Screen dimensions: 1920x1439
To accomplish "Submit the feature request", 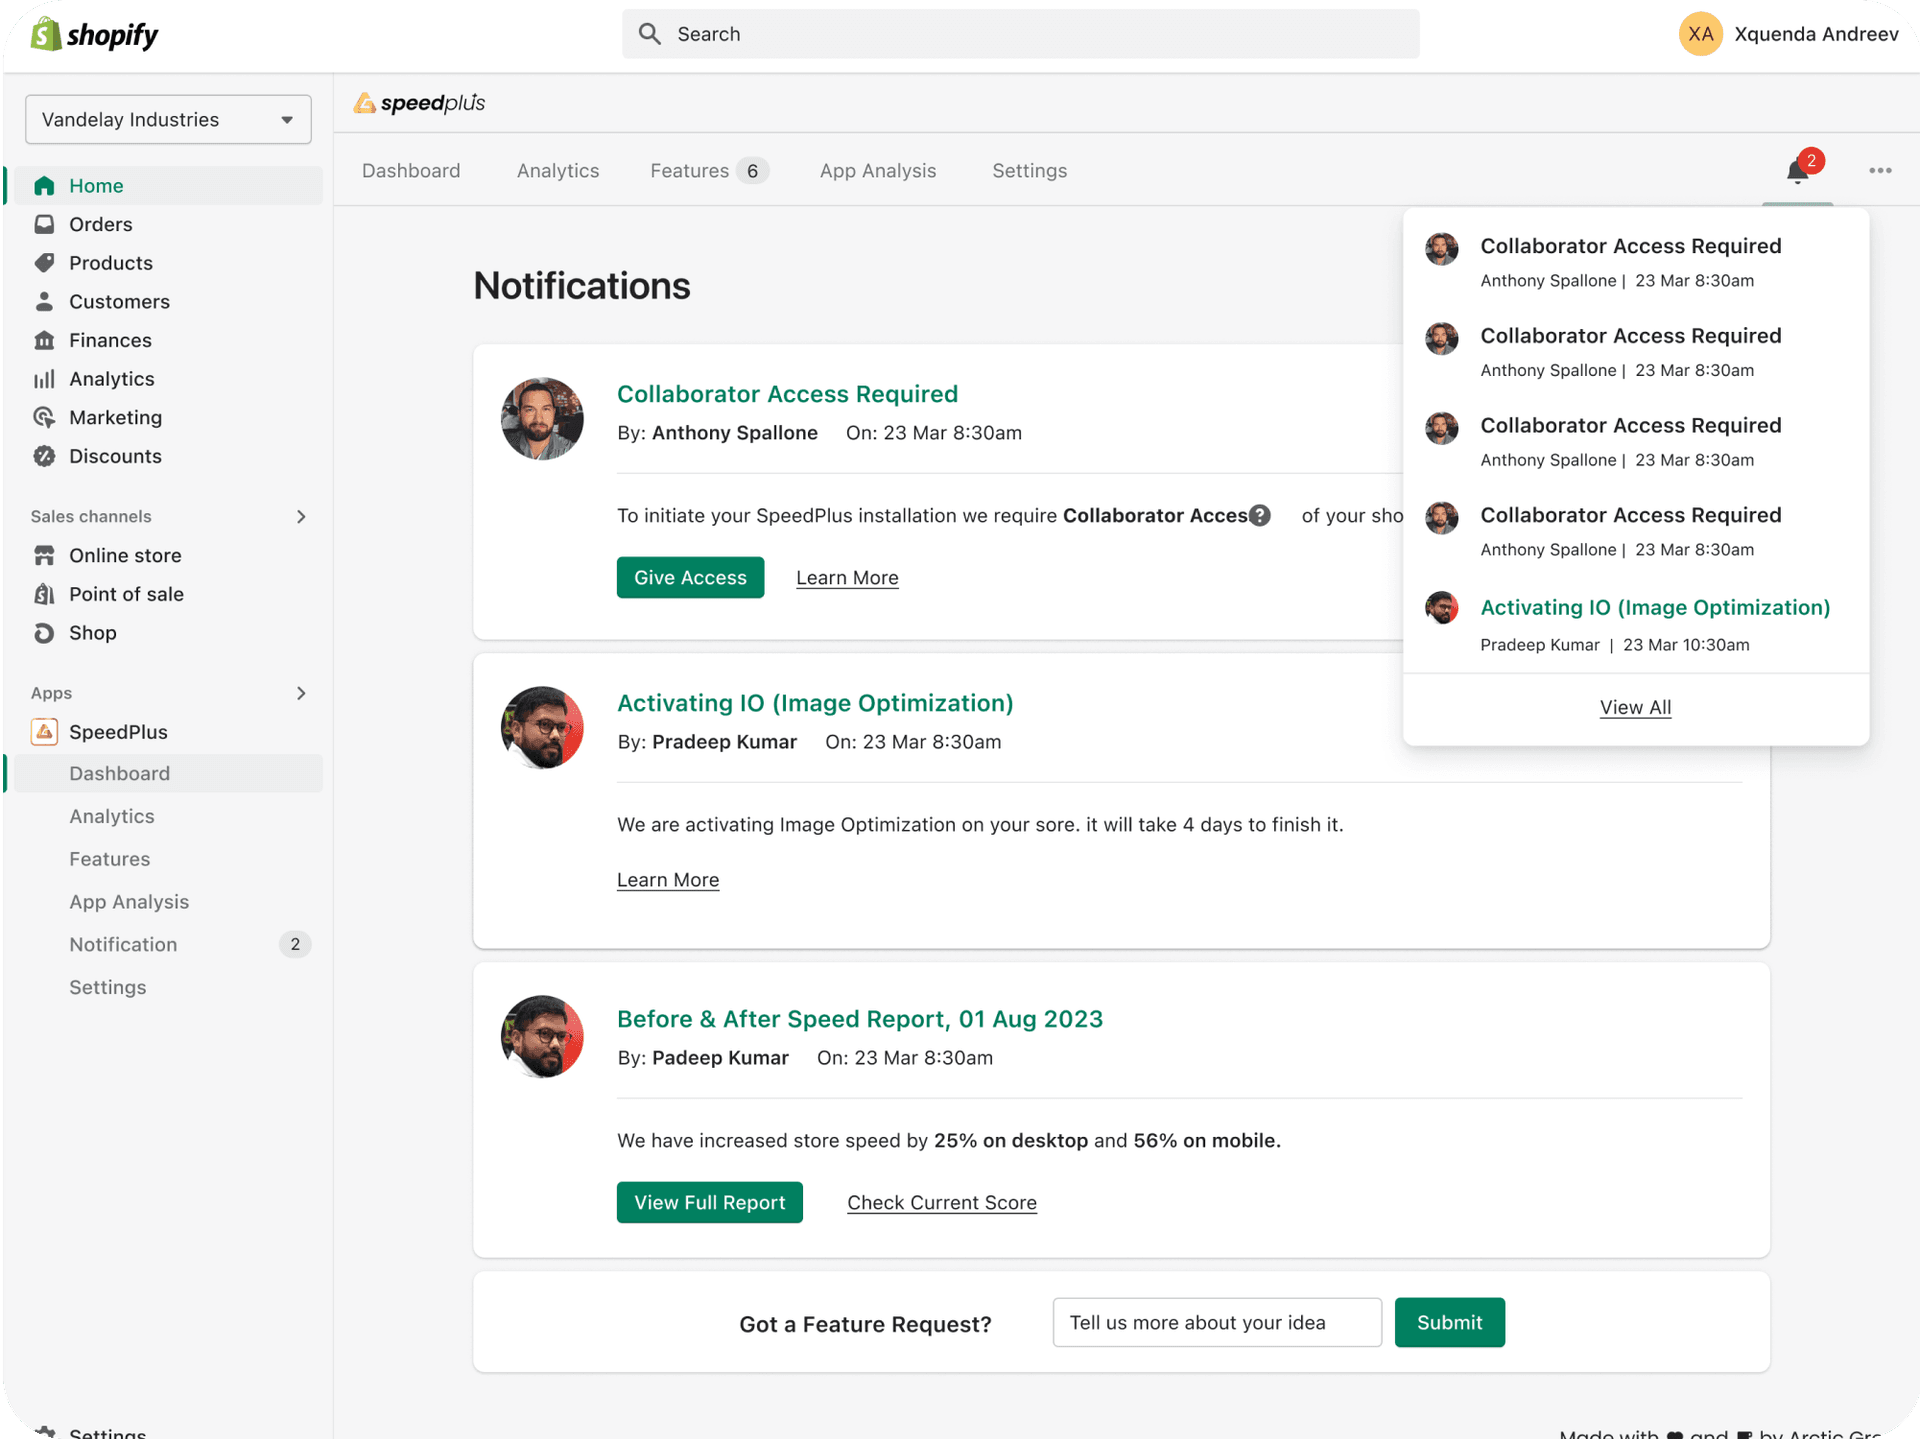I will (x=1449, y=1322).
